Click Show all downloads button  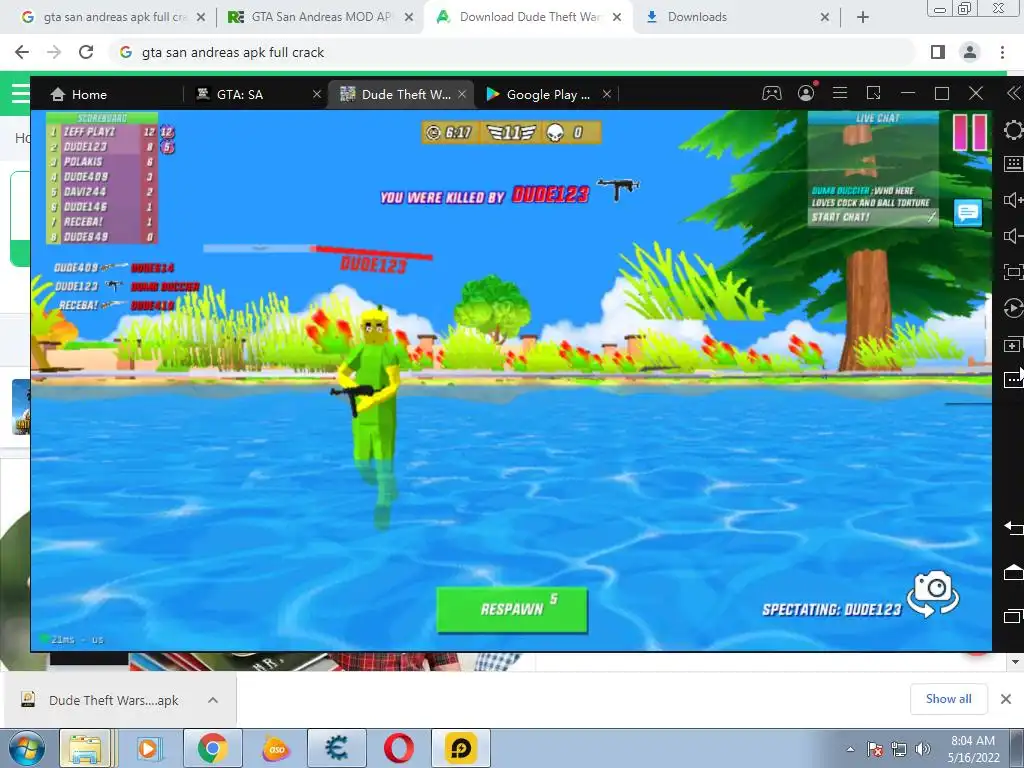948,699
